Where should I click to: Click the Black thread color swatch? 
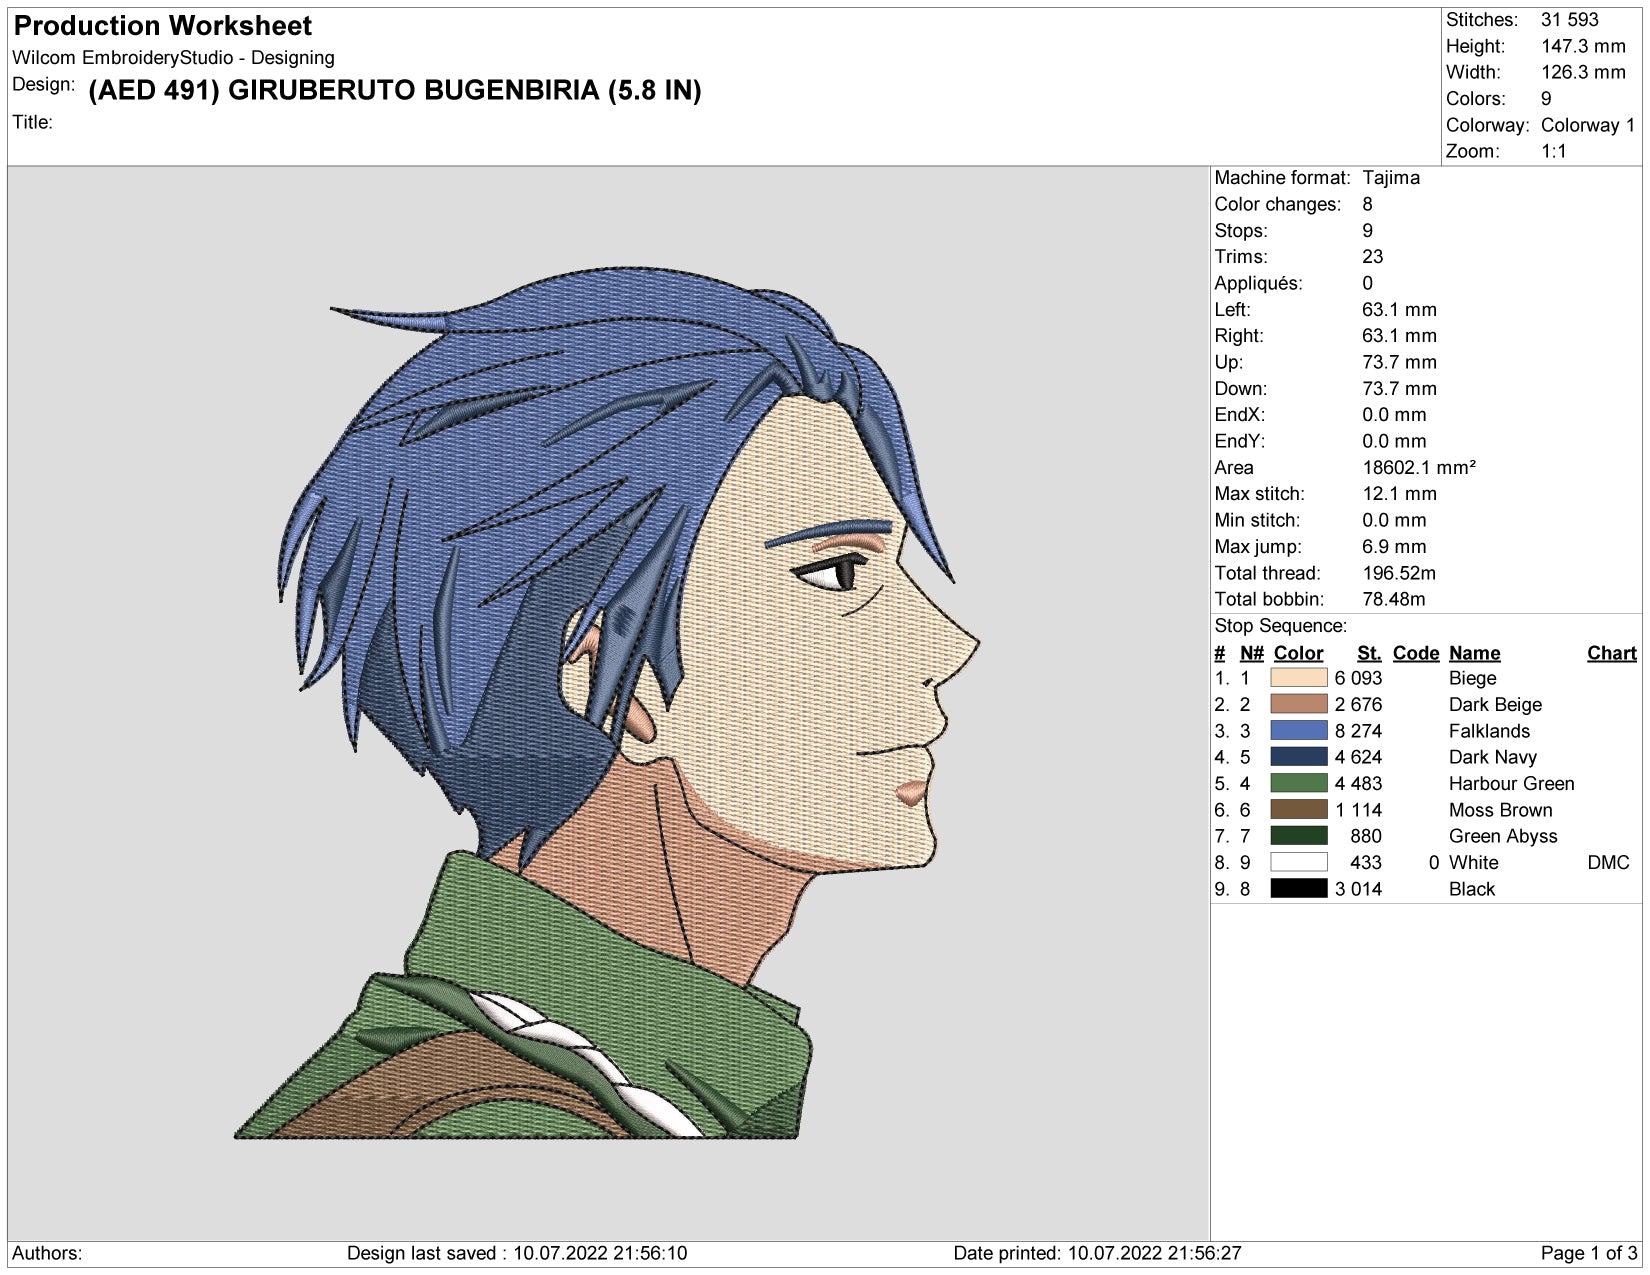(1298, 889)
